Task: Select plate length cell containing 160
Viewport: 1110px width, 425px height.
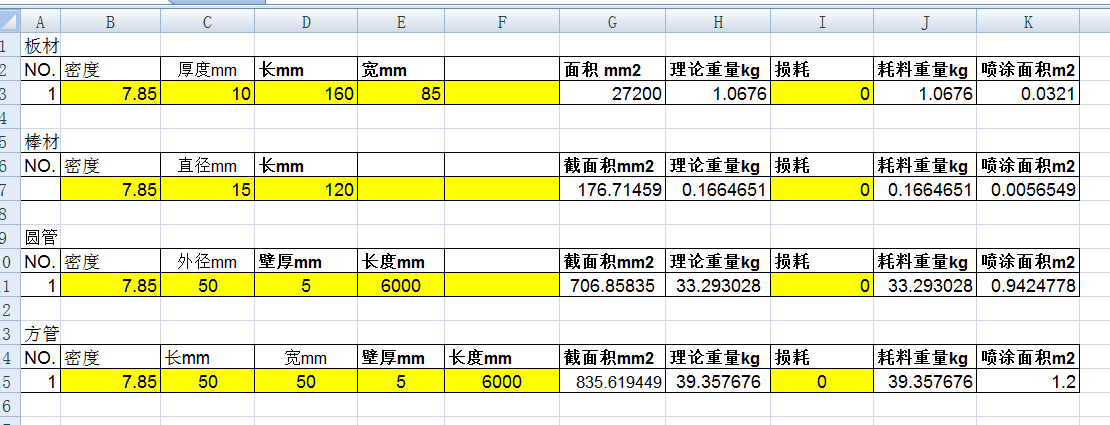Action: click(x=306, y=93)
